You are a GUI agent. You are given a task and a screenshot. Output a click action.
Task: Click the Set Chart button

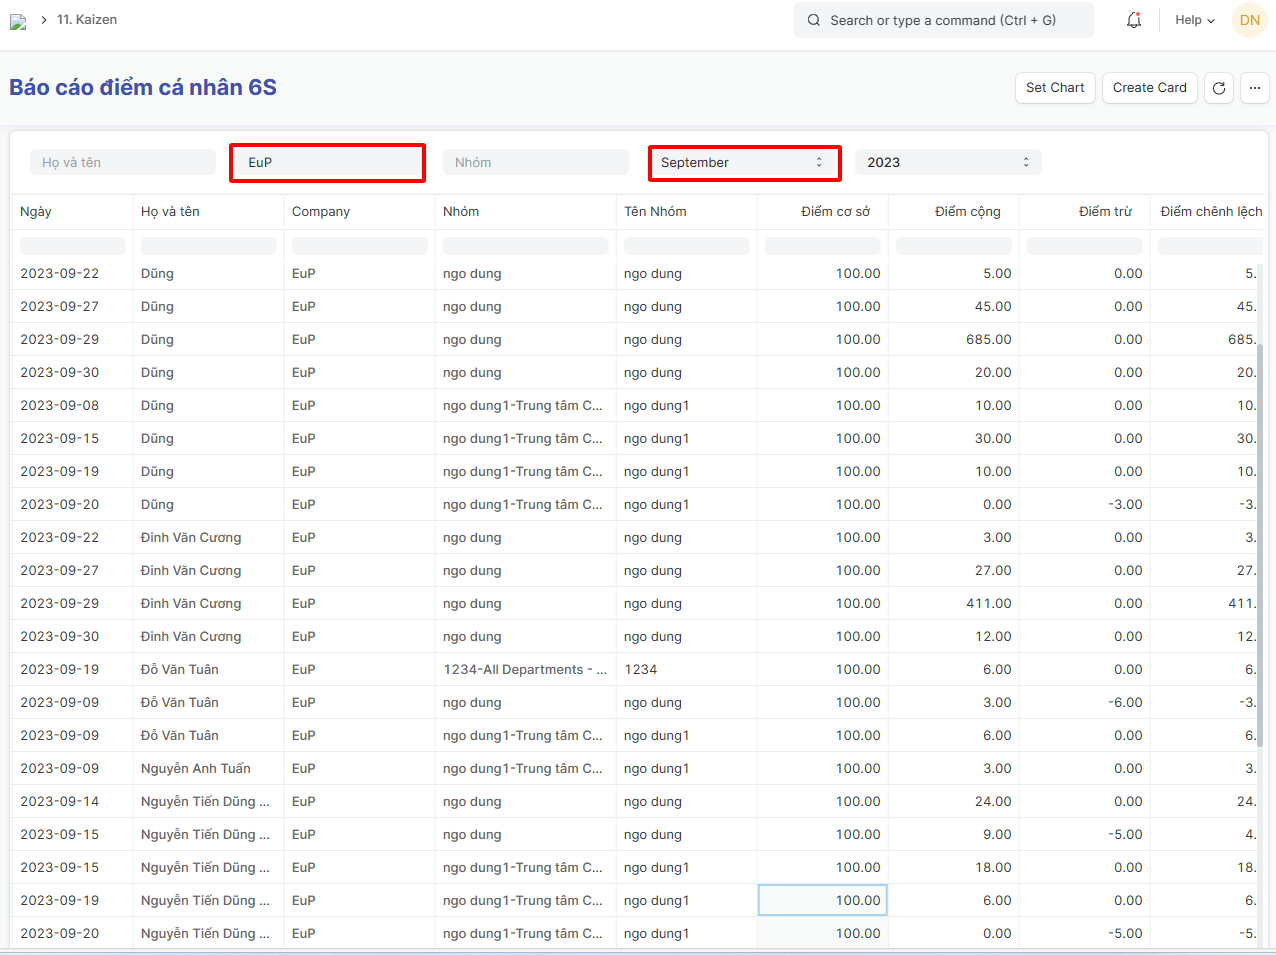(x=1055, y=88)
